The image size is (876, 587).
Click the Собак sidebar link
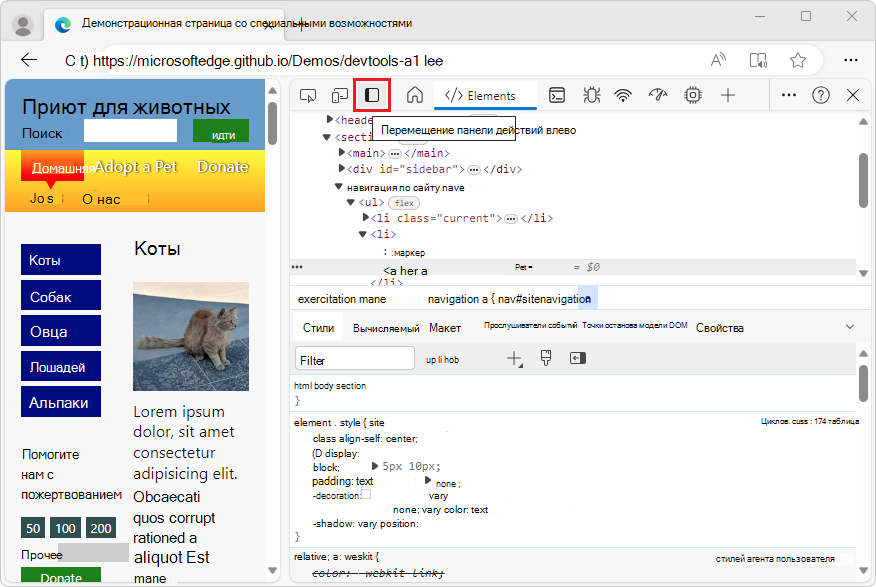tap(61, 295)
